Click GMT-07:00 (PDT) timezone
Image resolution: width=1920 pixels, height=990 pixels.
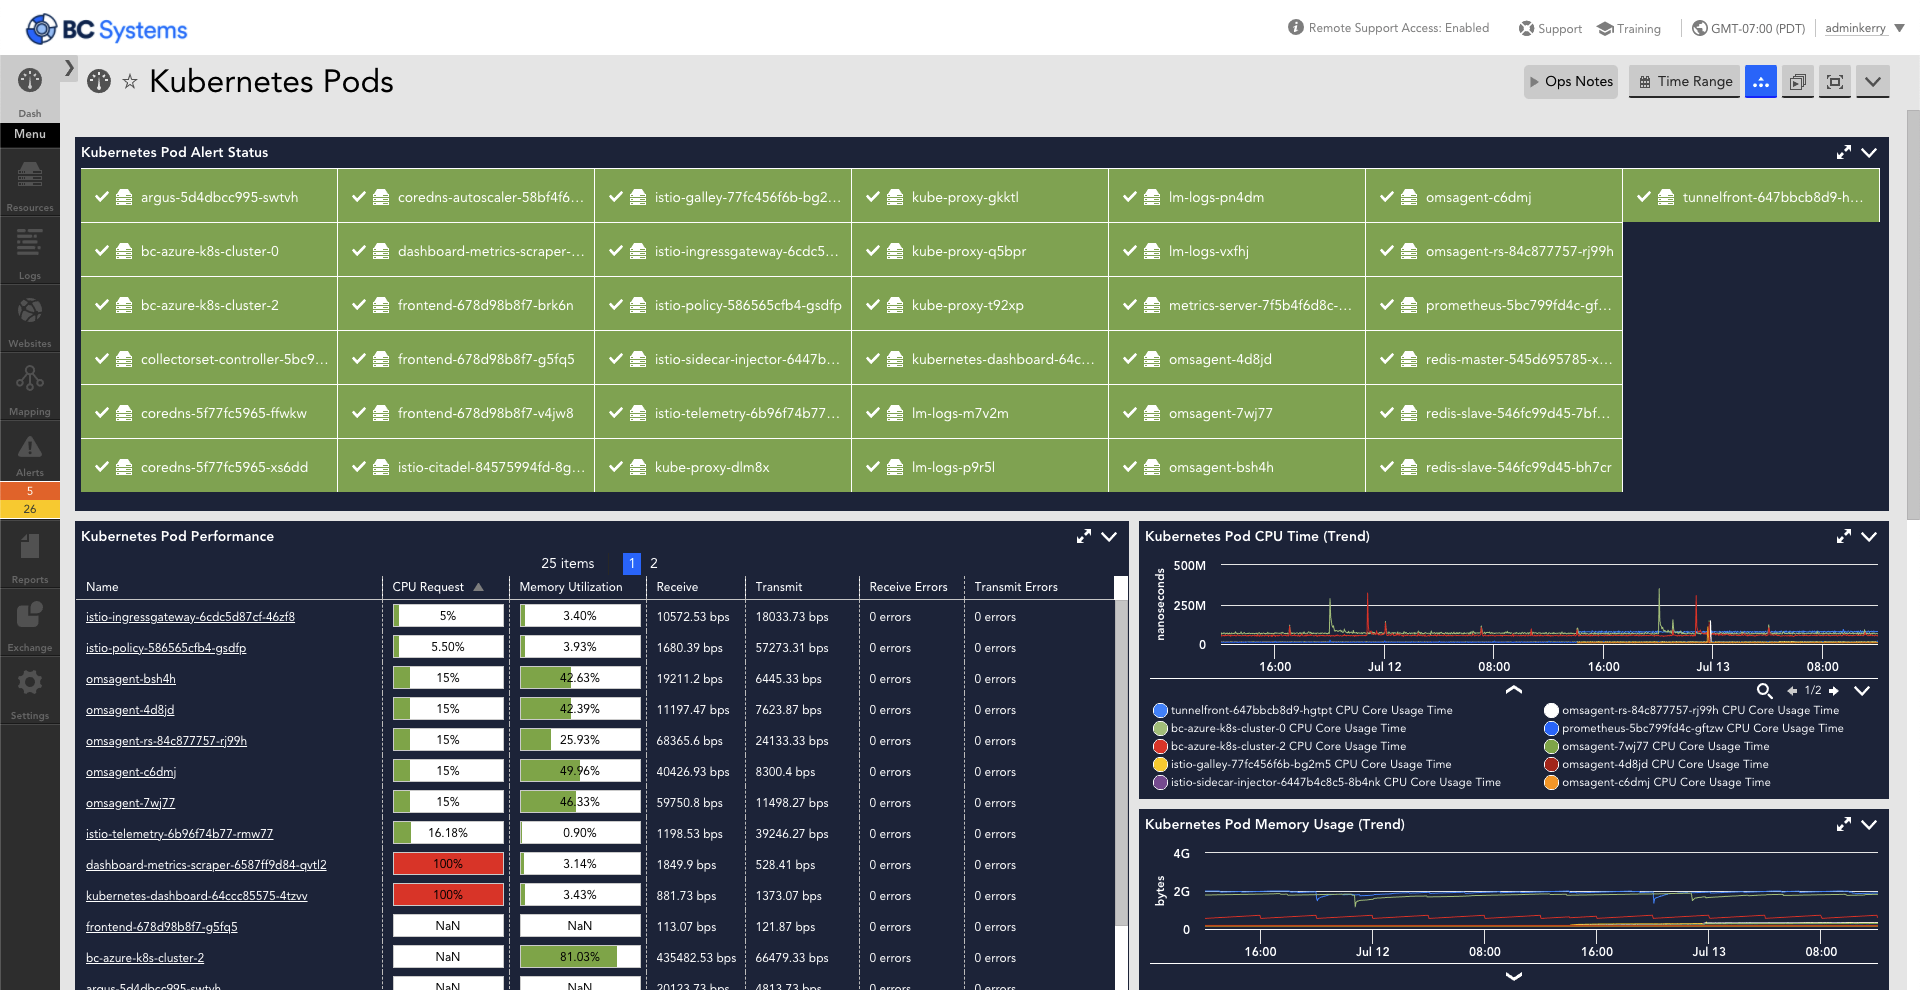coord(1748,29)
